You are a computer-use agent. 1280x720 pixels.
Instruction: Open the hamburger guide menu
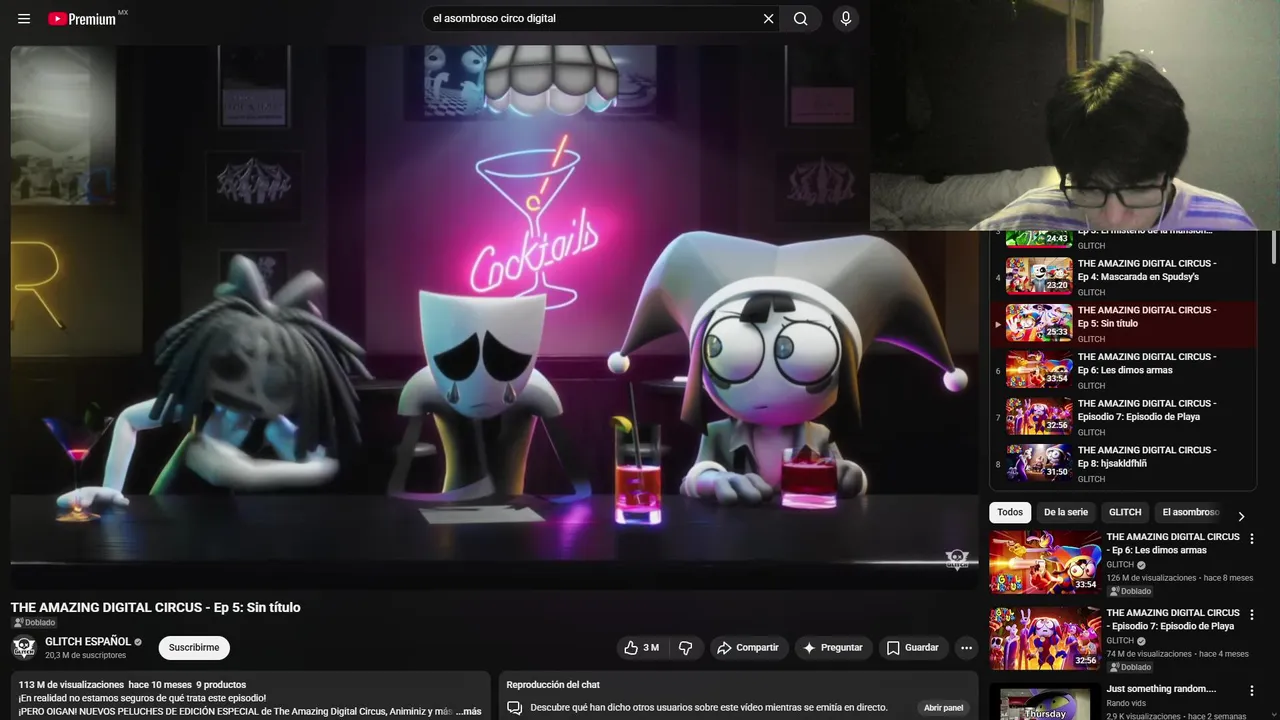[24, 19]
